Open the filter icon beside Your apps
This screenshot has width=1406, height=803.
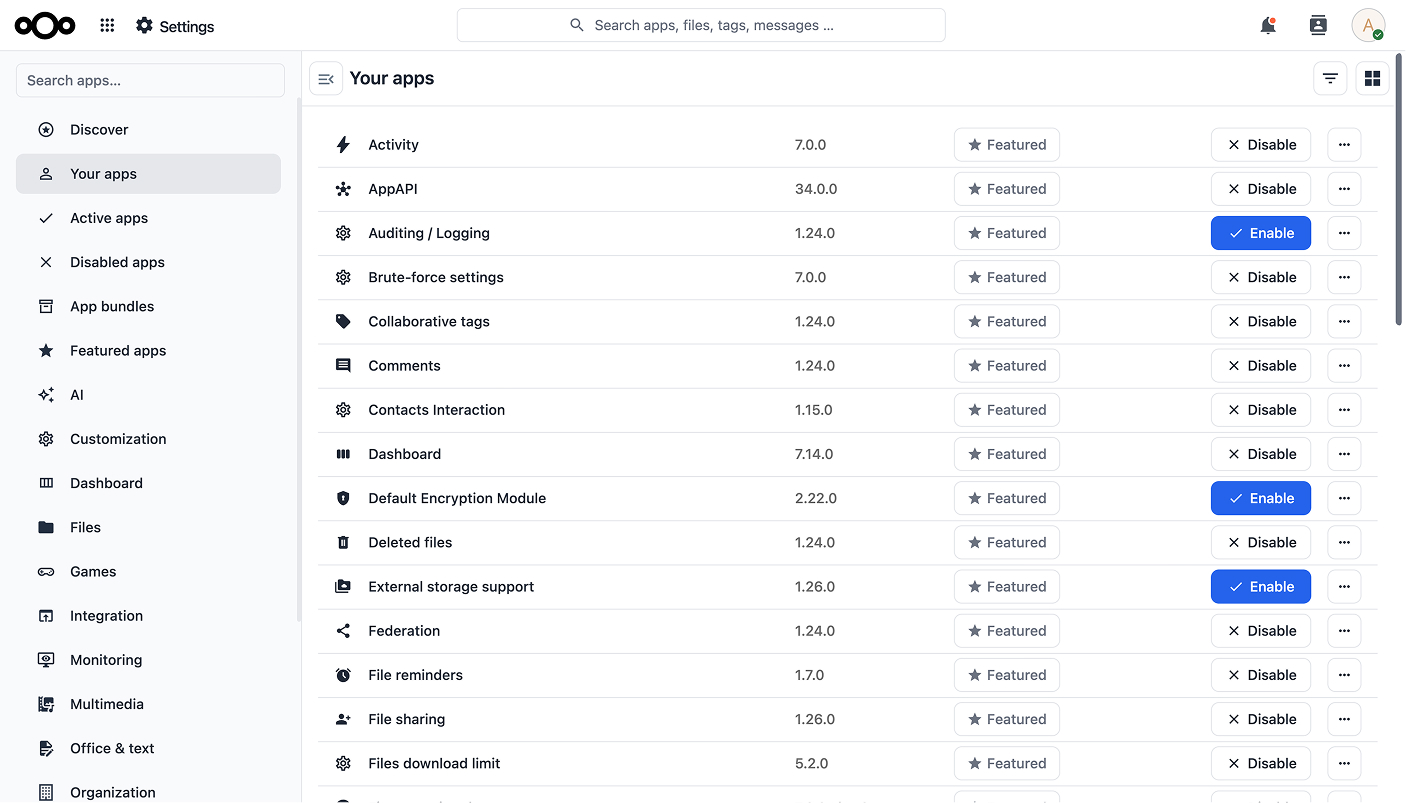coord(1330,79)
